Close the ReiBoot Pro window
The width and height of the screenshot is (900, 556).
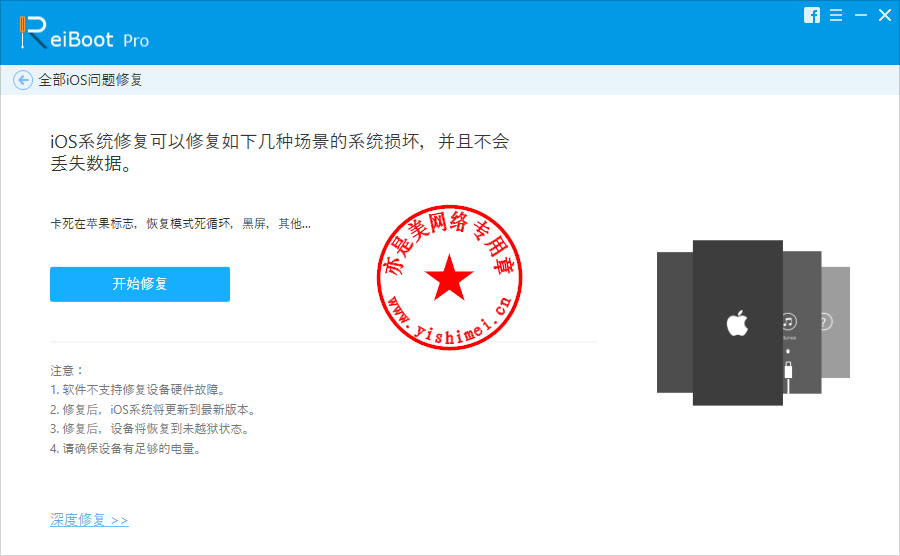click(x=885, y=15)
